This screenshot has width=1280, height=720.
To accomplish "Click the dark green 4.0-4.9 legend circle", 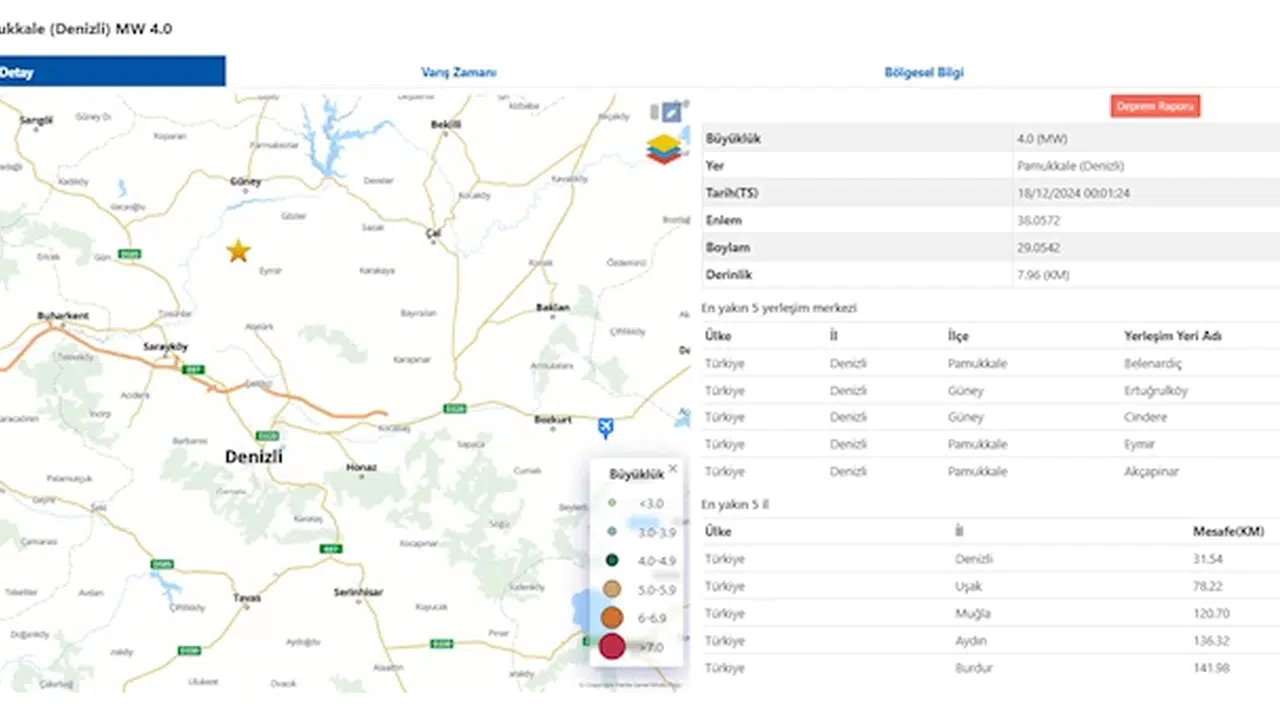I will (612, 560).
